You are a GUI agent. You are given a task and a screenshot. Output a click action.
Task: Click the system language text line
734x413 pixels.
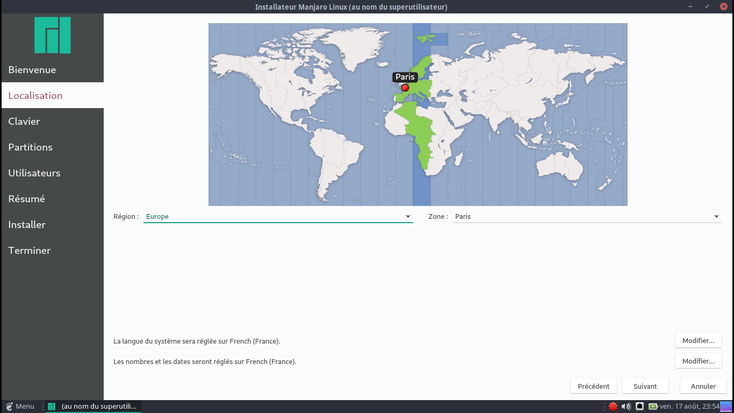(197, 341)
